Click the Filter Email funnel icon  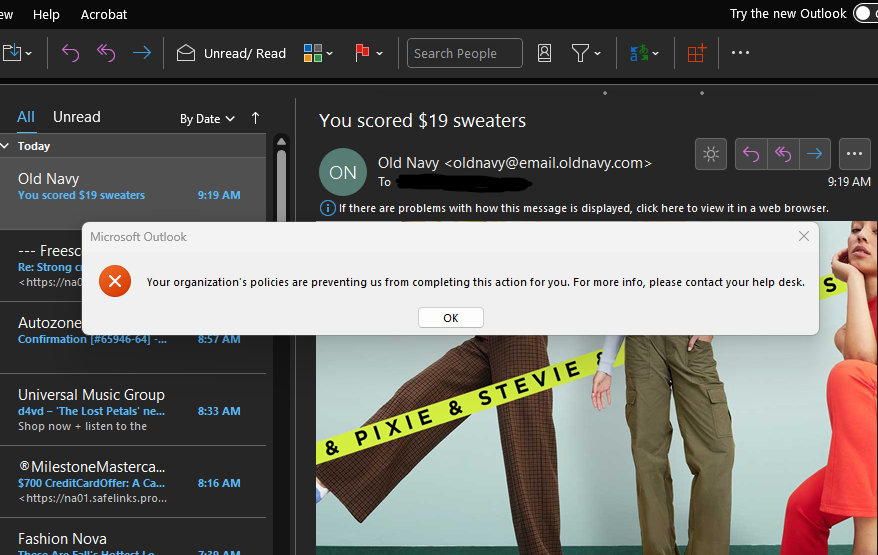point(580,53)
